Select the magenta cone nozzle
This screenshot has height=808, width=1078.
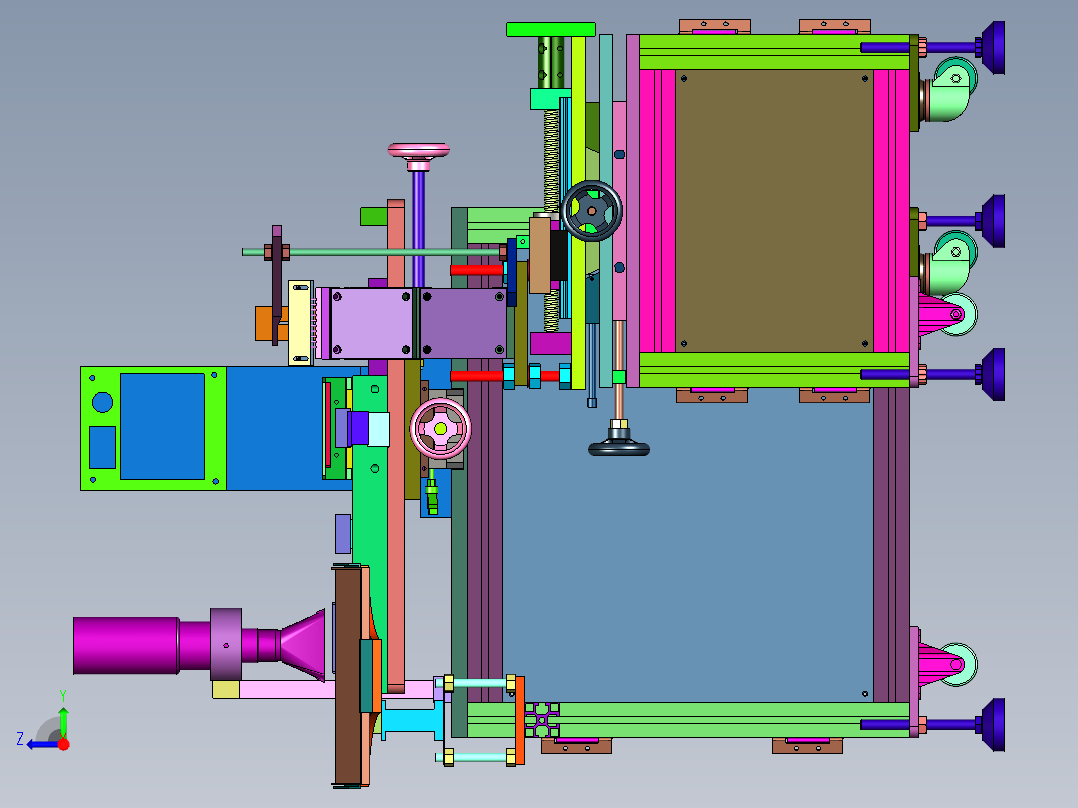[302, 645]
